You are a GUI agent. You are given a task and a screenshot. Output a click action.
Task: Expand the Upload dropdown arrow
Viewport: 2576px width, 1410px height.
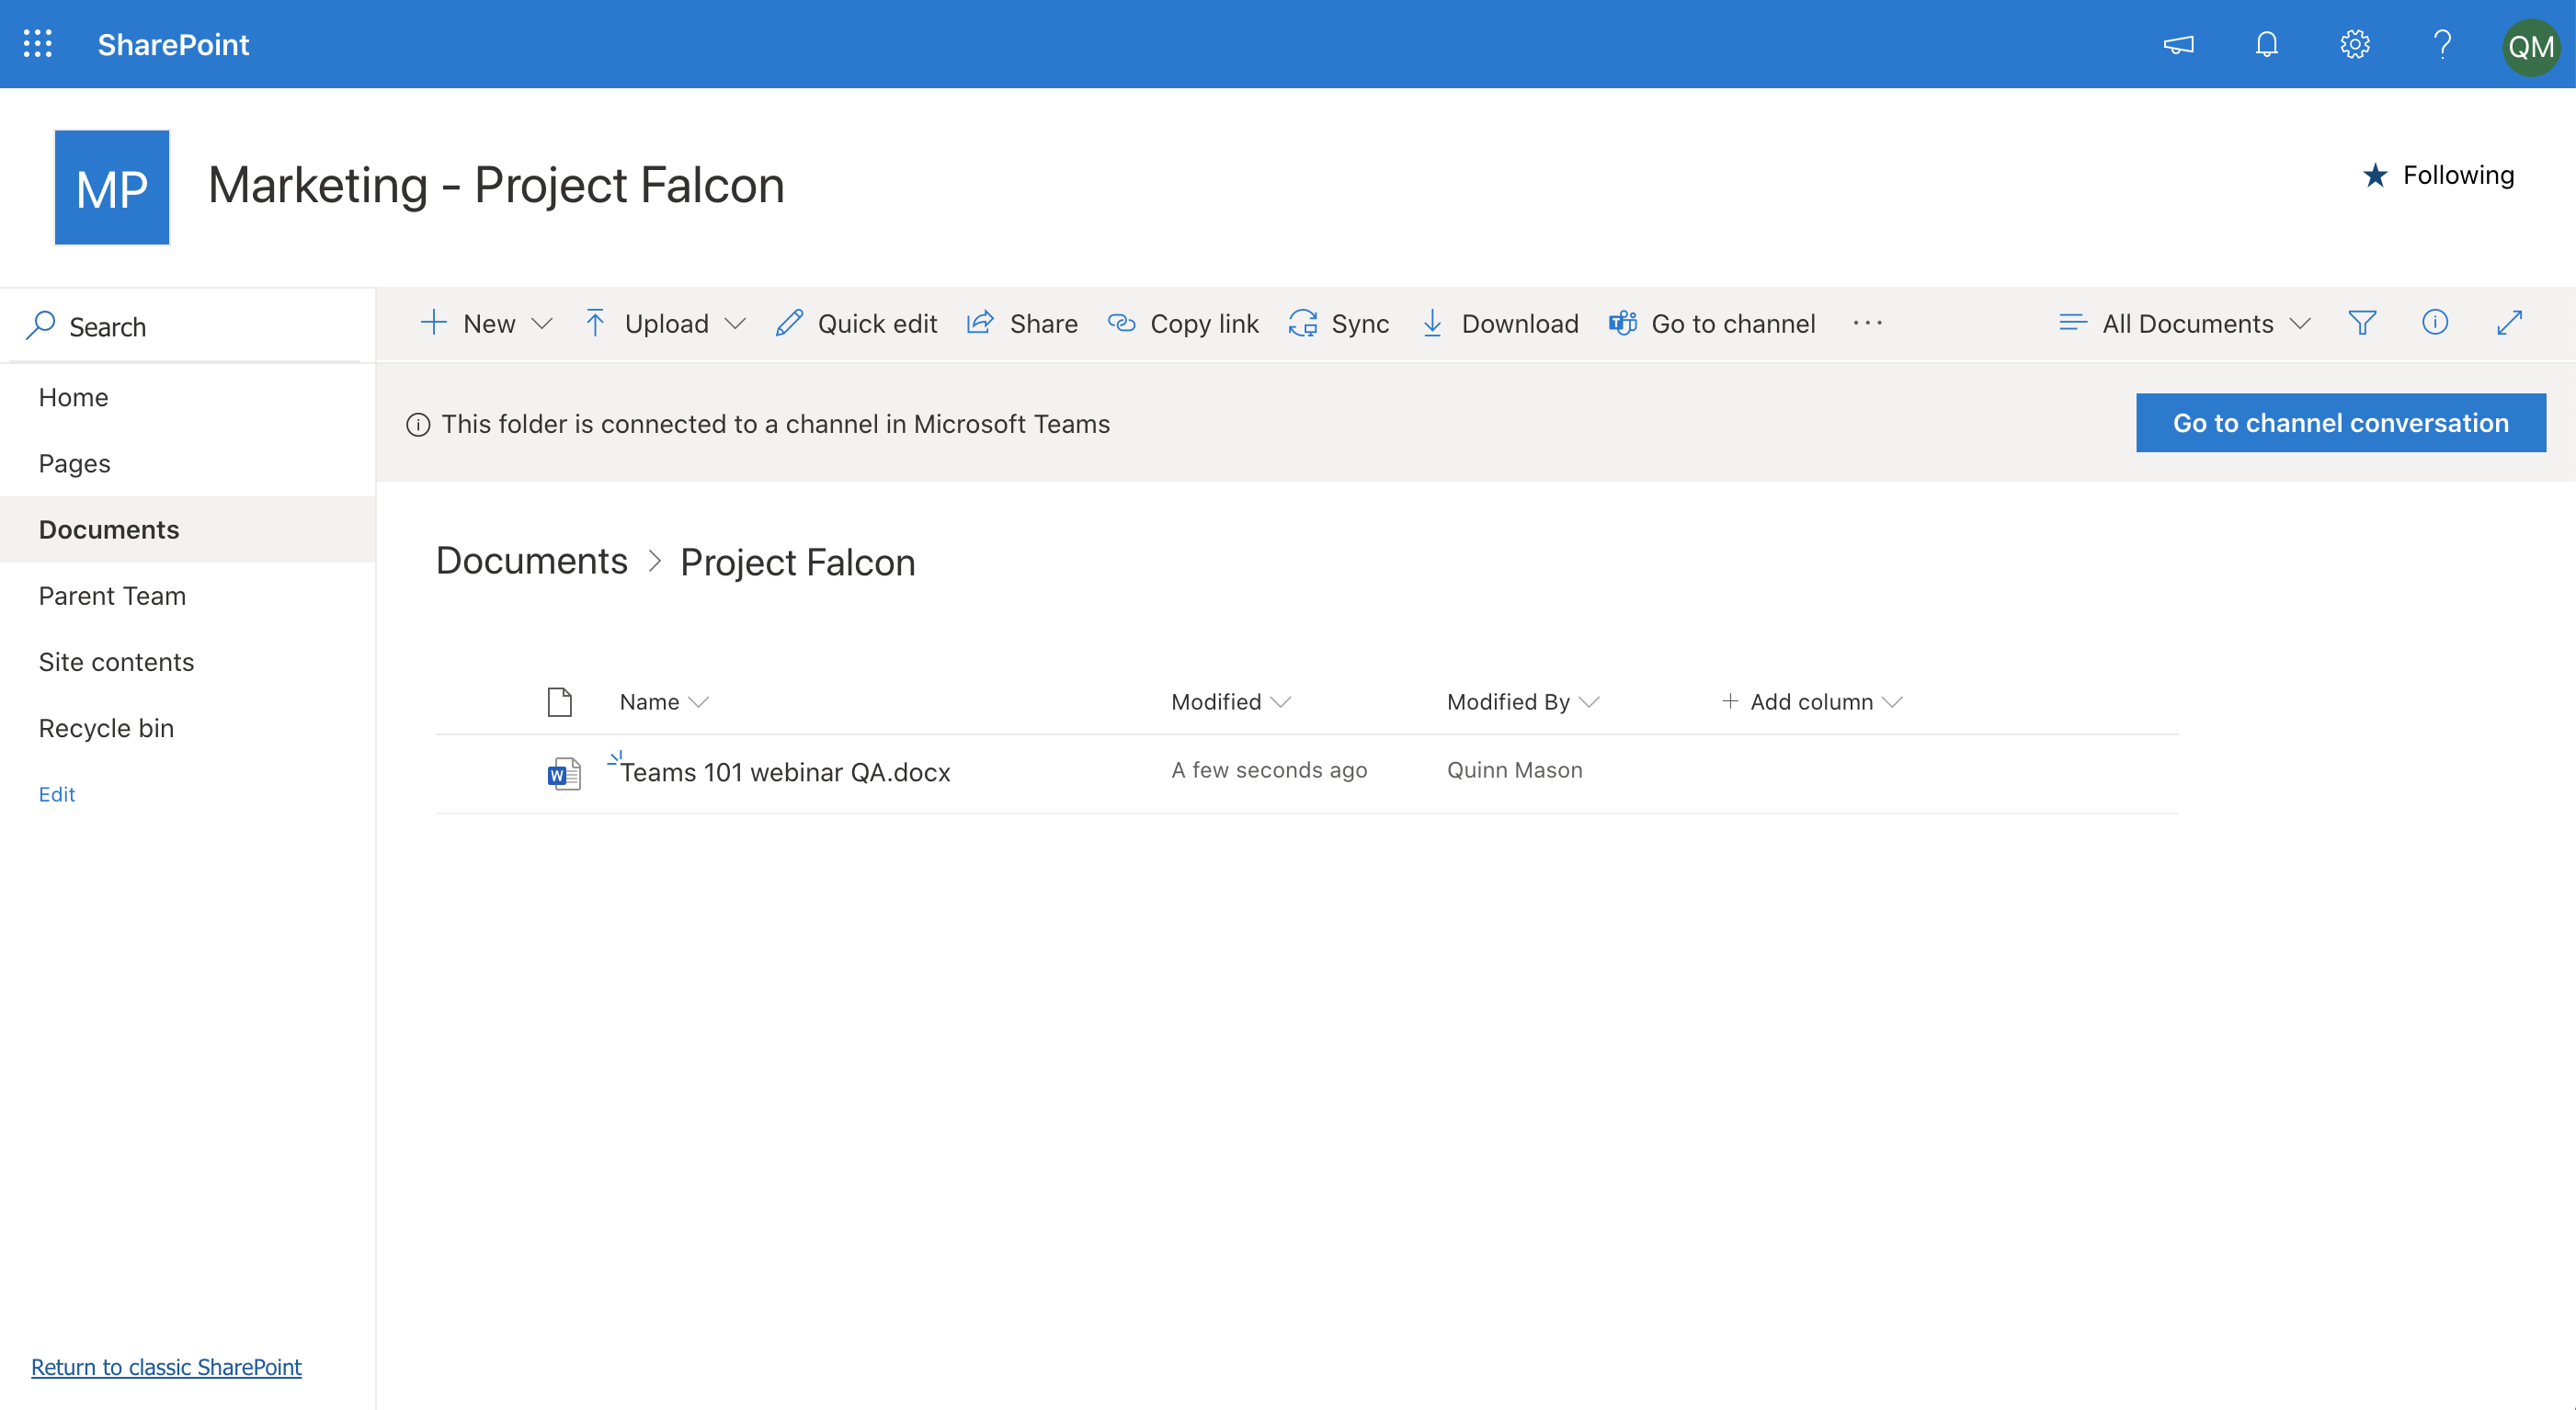click(735, 321)
